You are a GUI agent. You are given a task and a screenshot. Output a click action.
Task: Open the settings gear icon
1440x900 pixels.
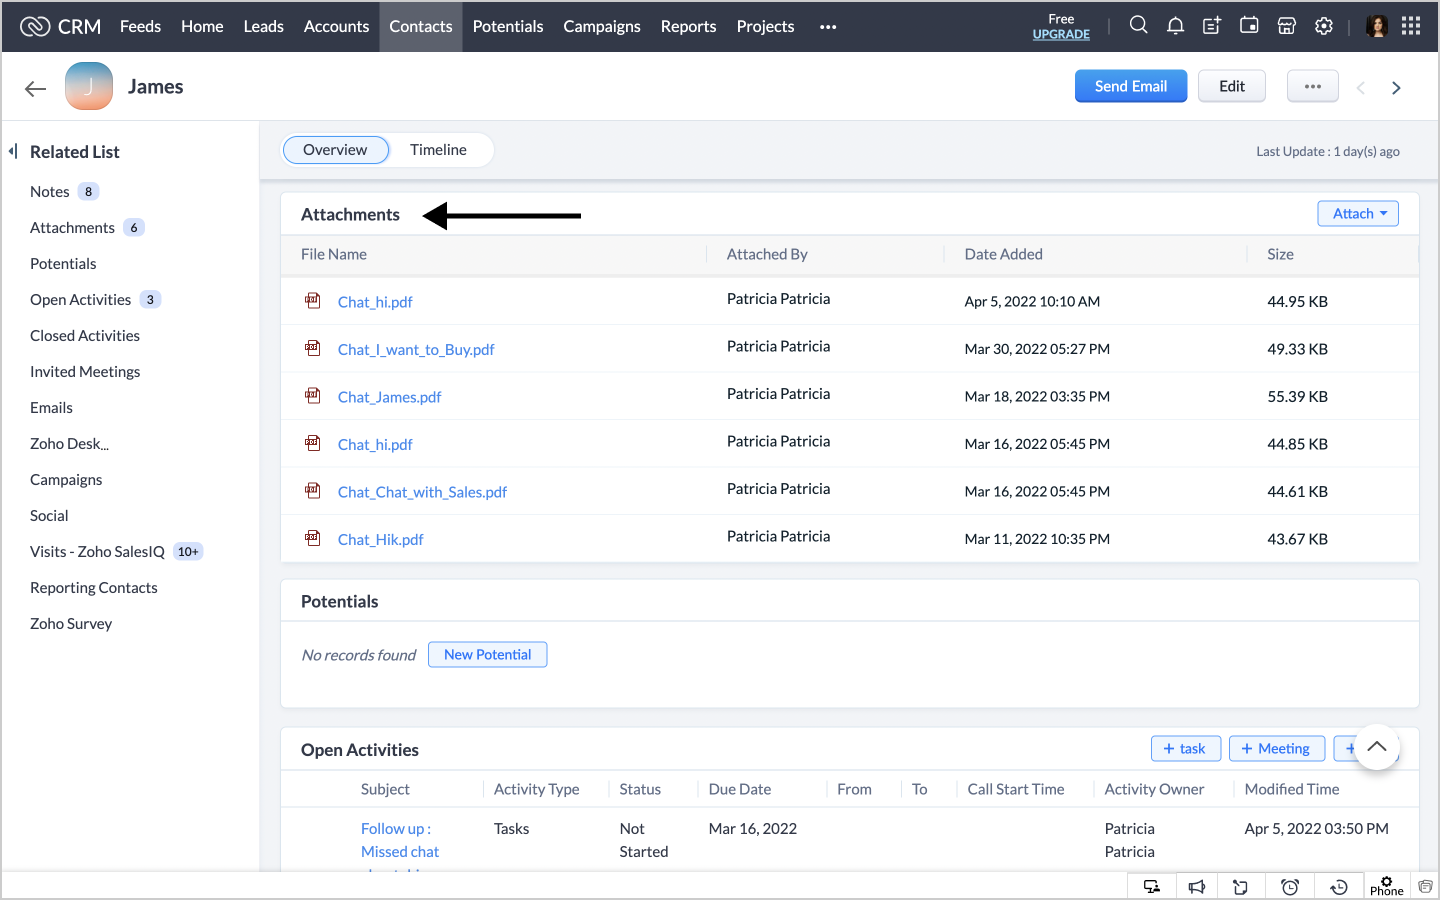1324,26
